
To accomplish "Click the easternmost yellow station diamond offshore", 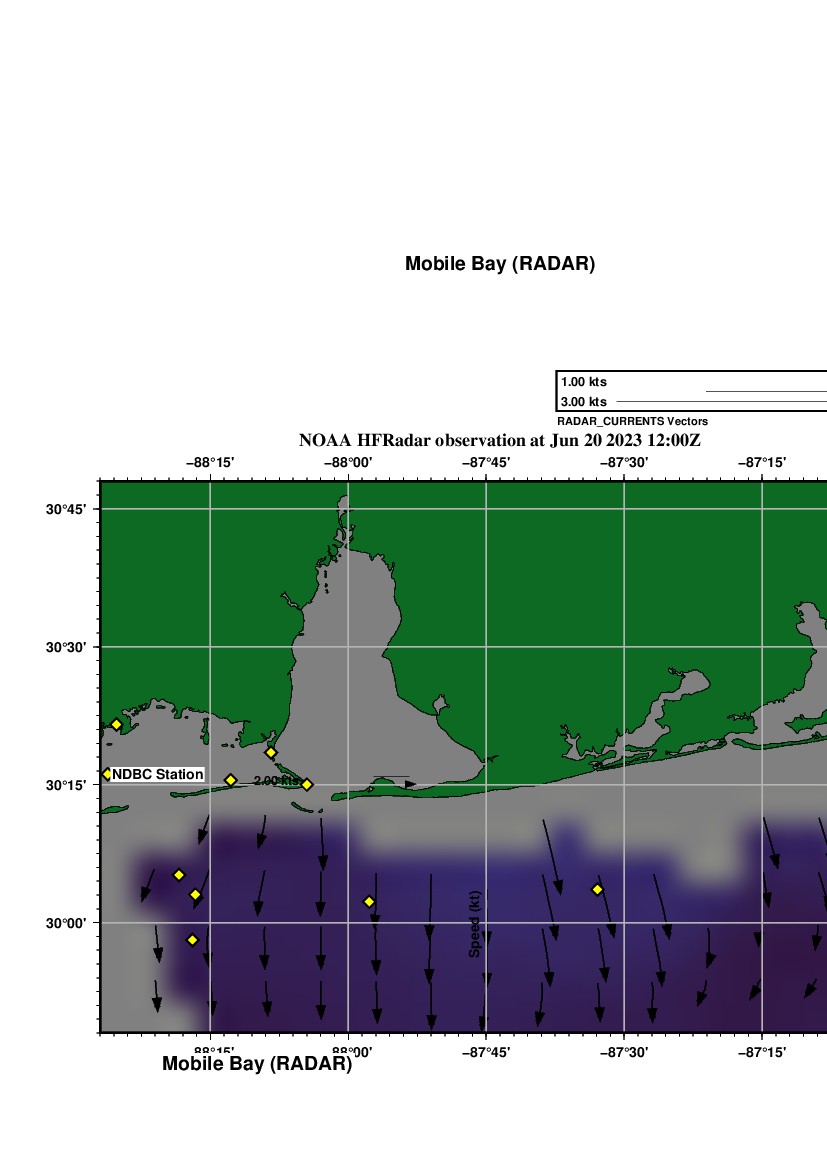I will coord(597,889).
